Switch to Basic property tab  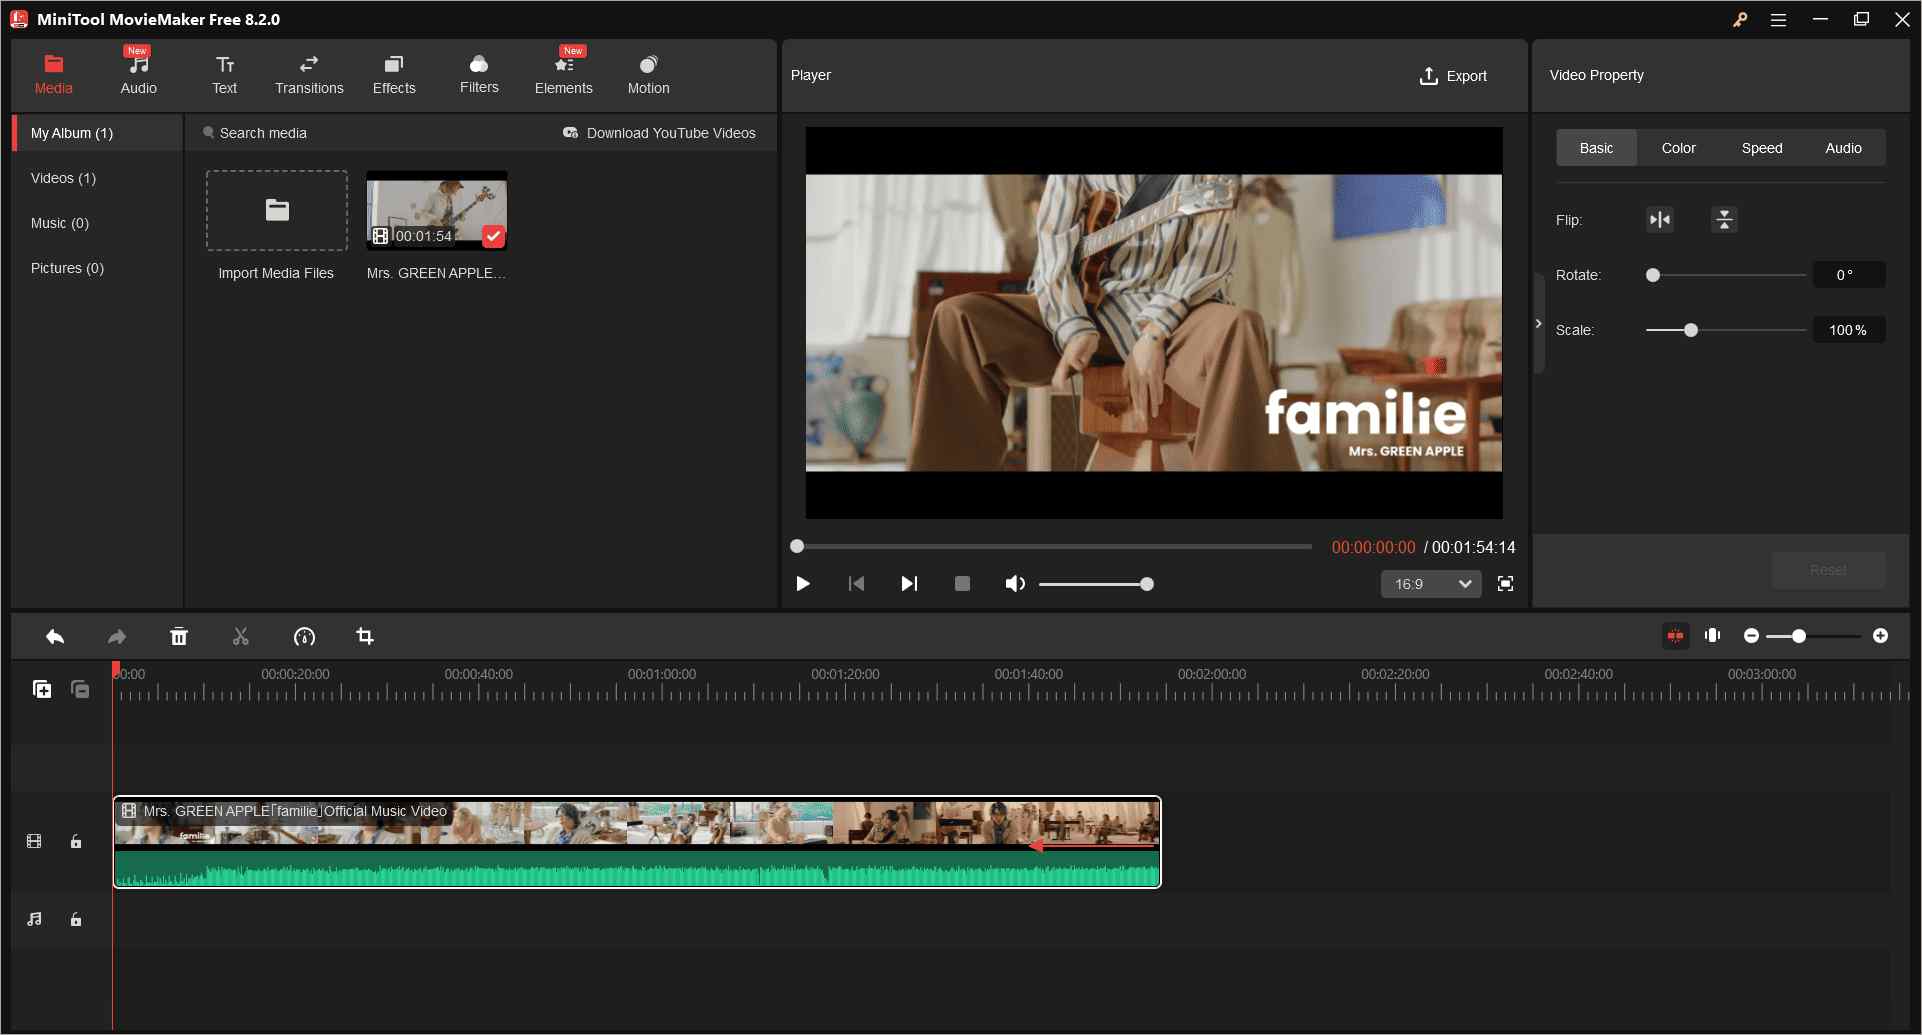coord(1596,148)
